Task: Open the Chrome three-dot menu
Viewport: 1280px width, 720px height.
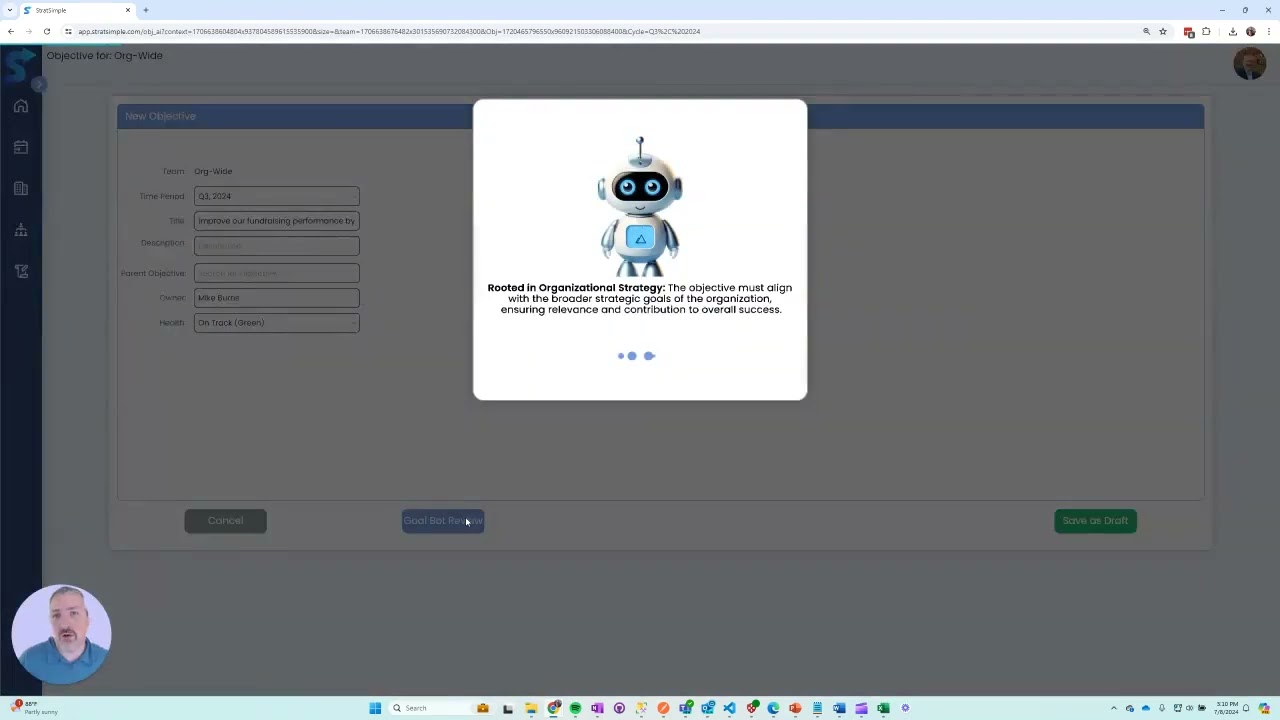Action: point(1268,31)
